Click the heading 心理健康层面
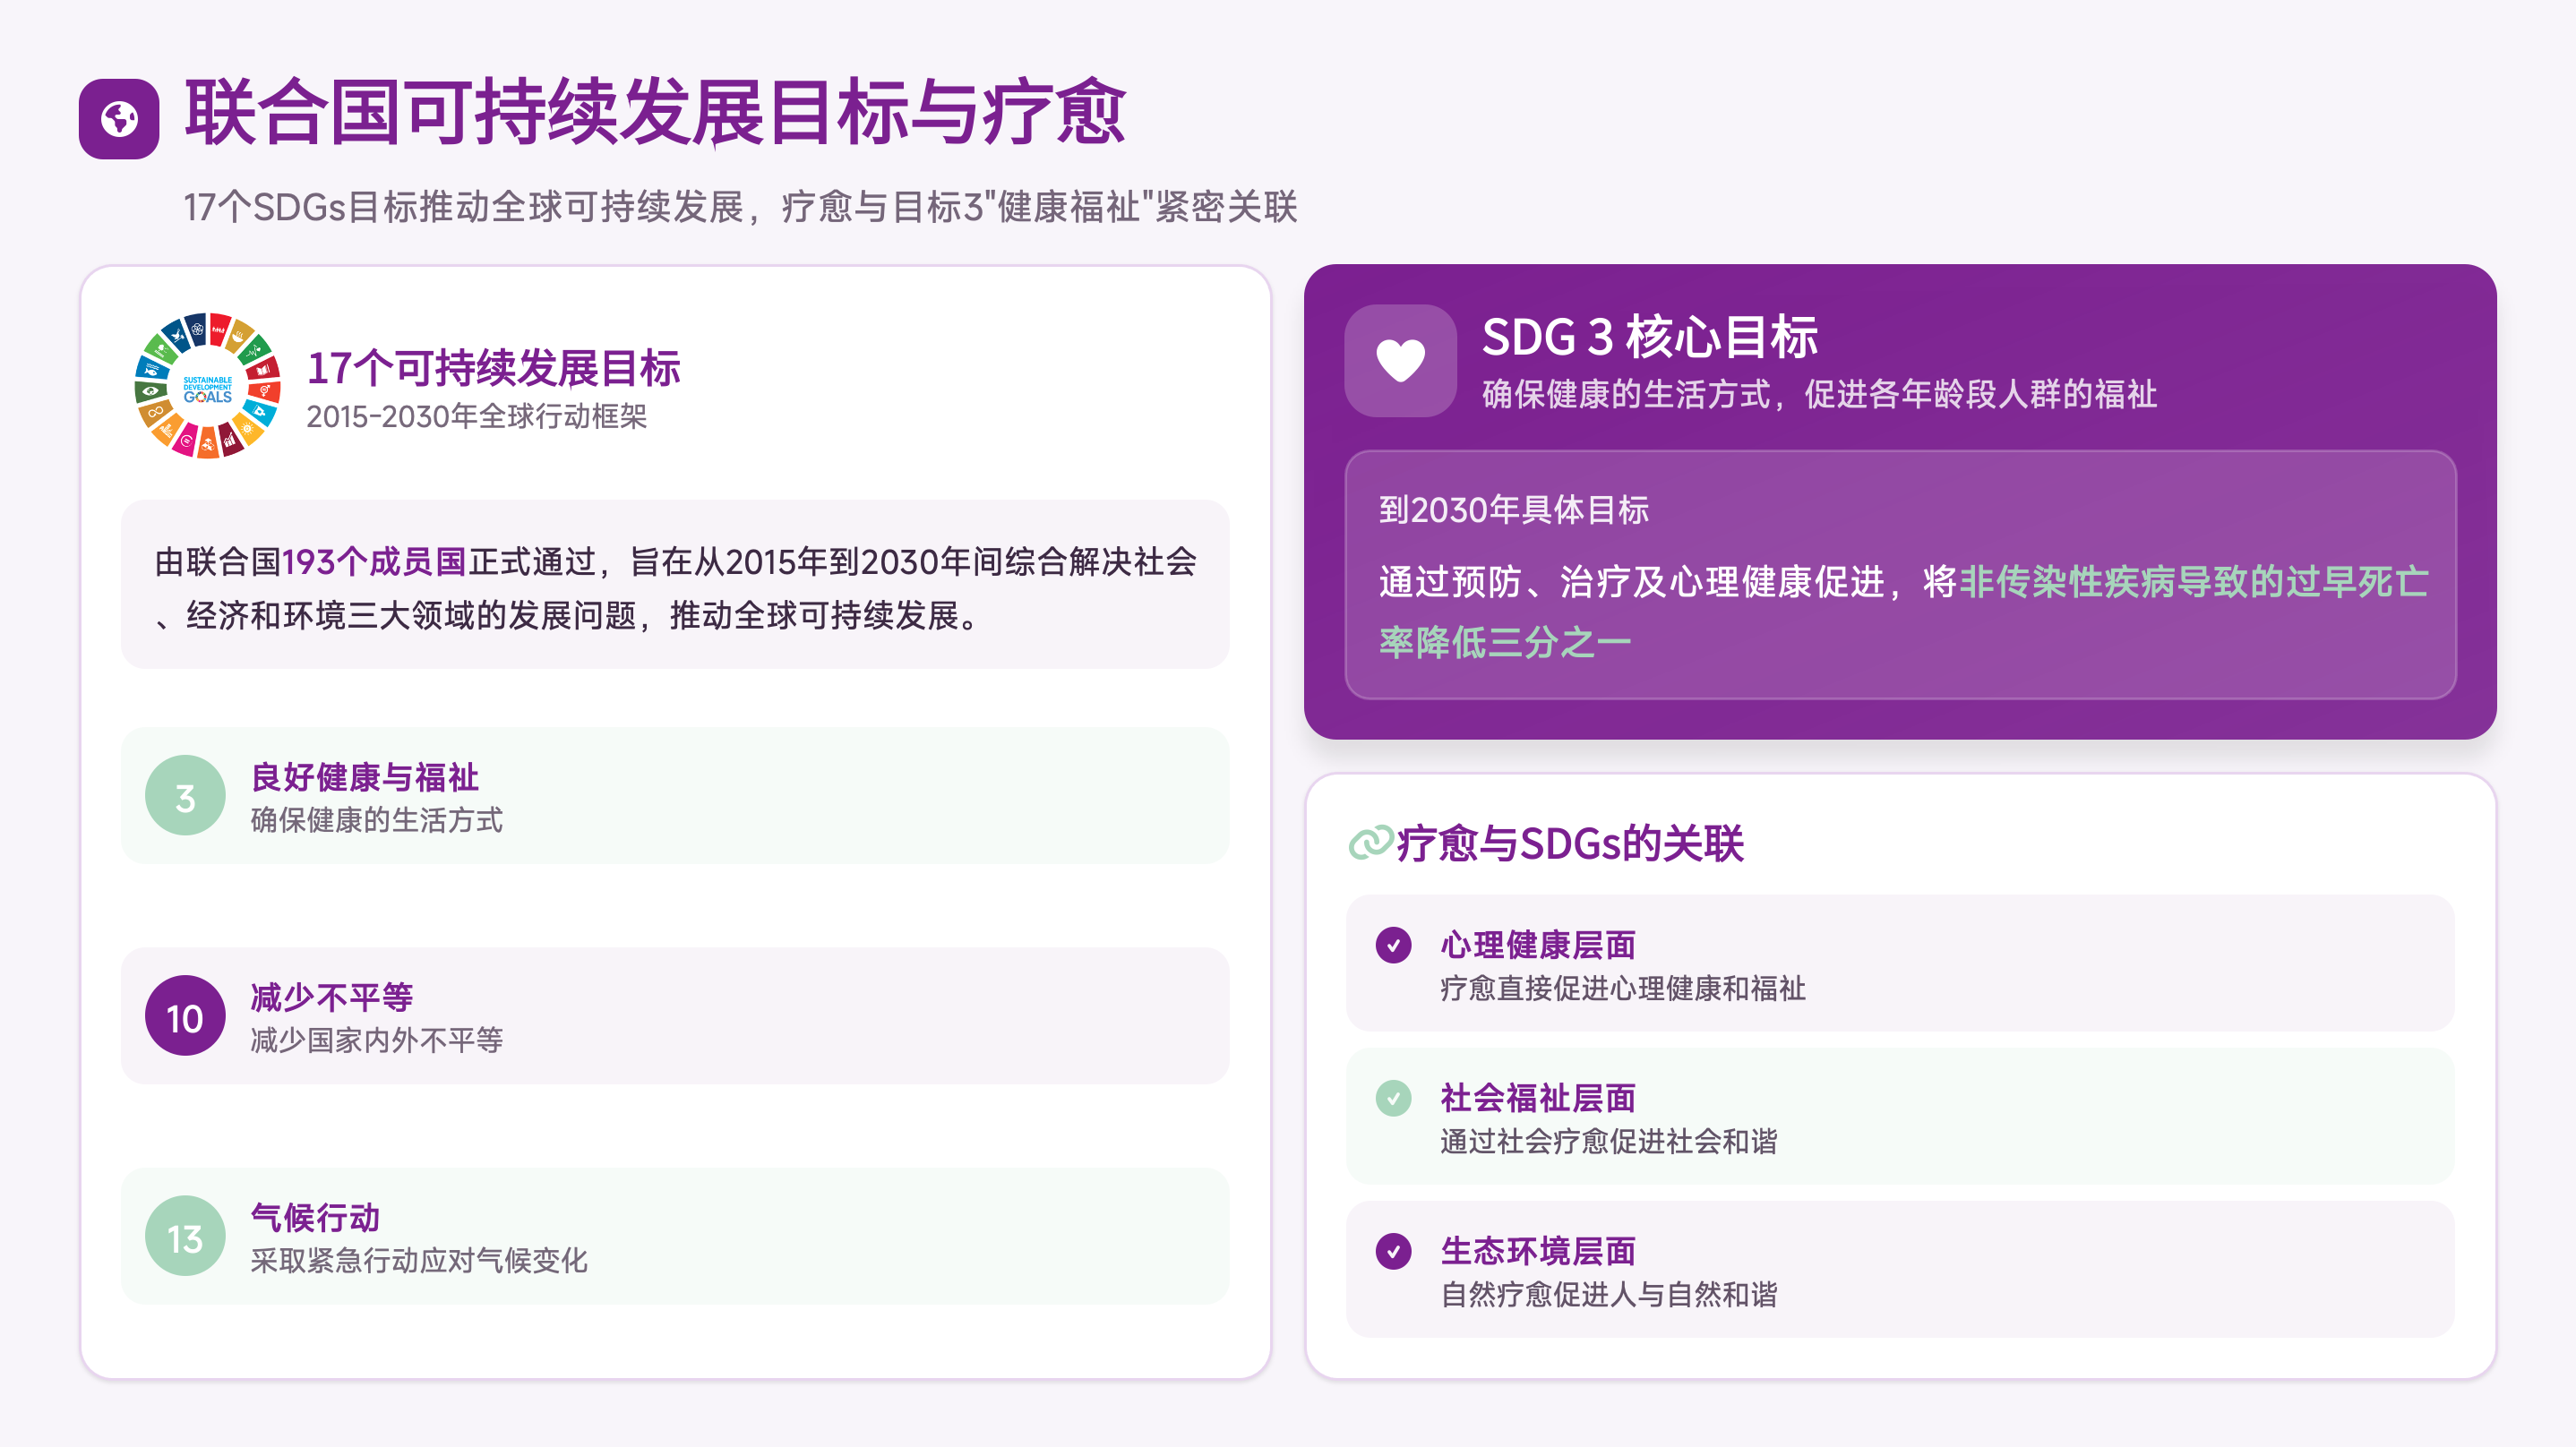 click(x=1538, y=945)
